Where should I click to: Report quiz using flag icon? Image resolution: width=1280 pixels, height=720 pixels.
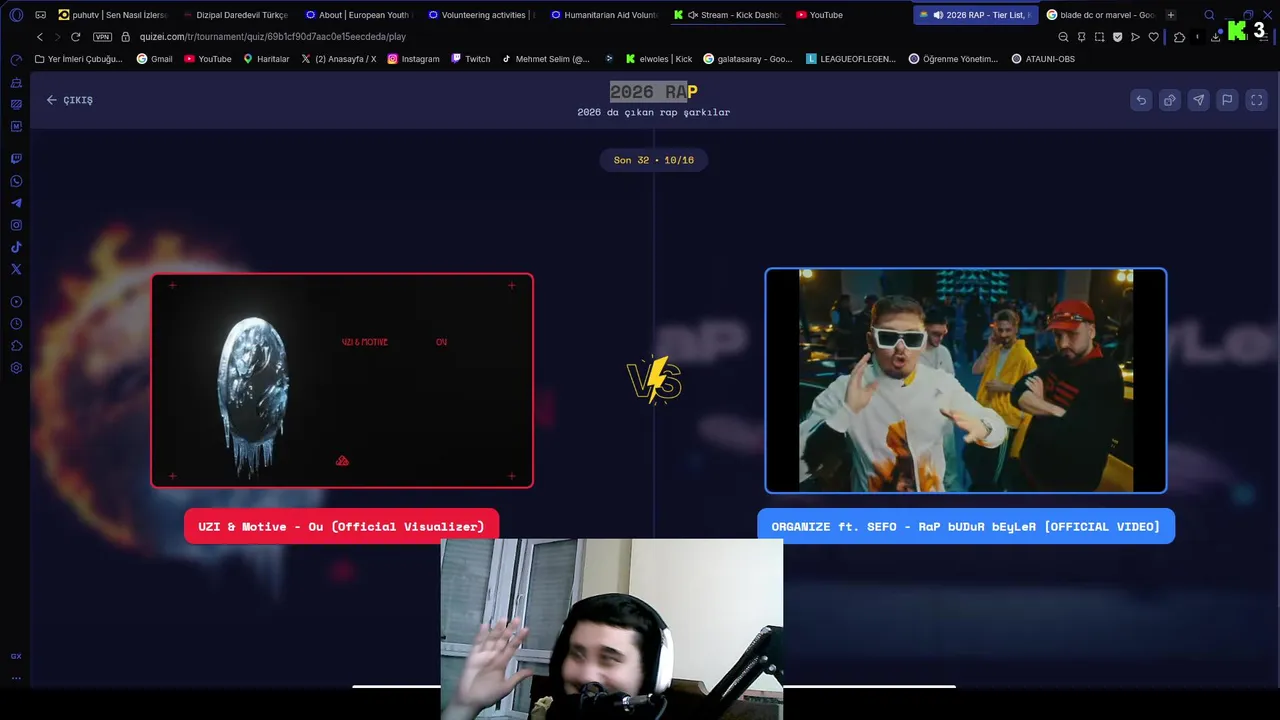point(1227,100)
